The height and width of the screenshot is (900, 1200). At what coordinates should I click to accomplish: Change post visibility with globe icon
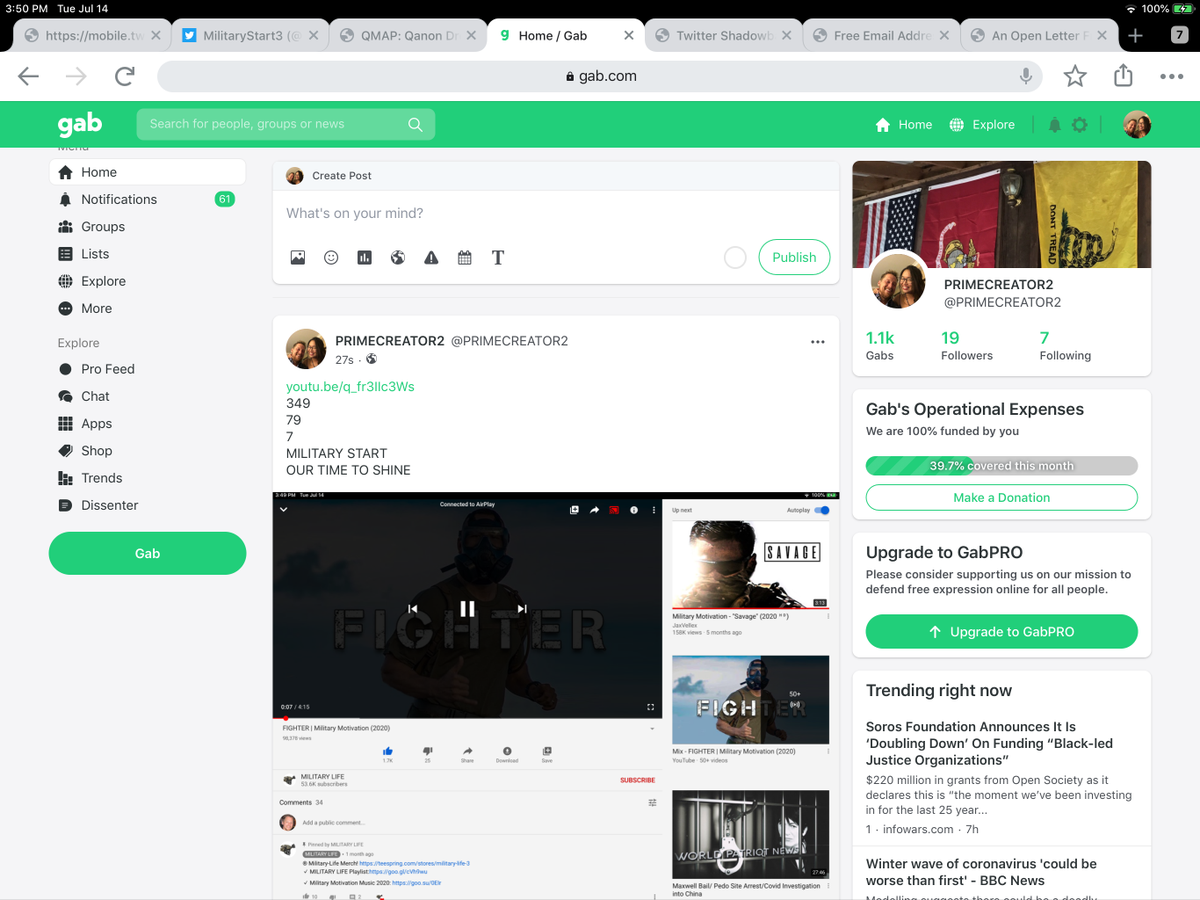(398, 257)
